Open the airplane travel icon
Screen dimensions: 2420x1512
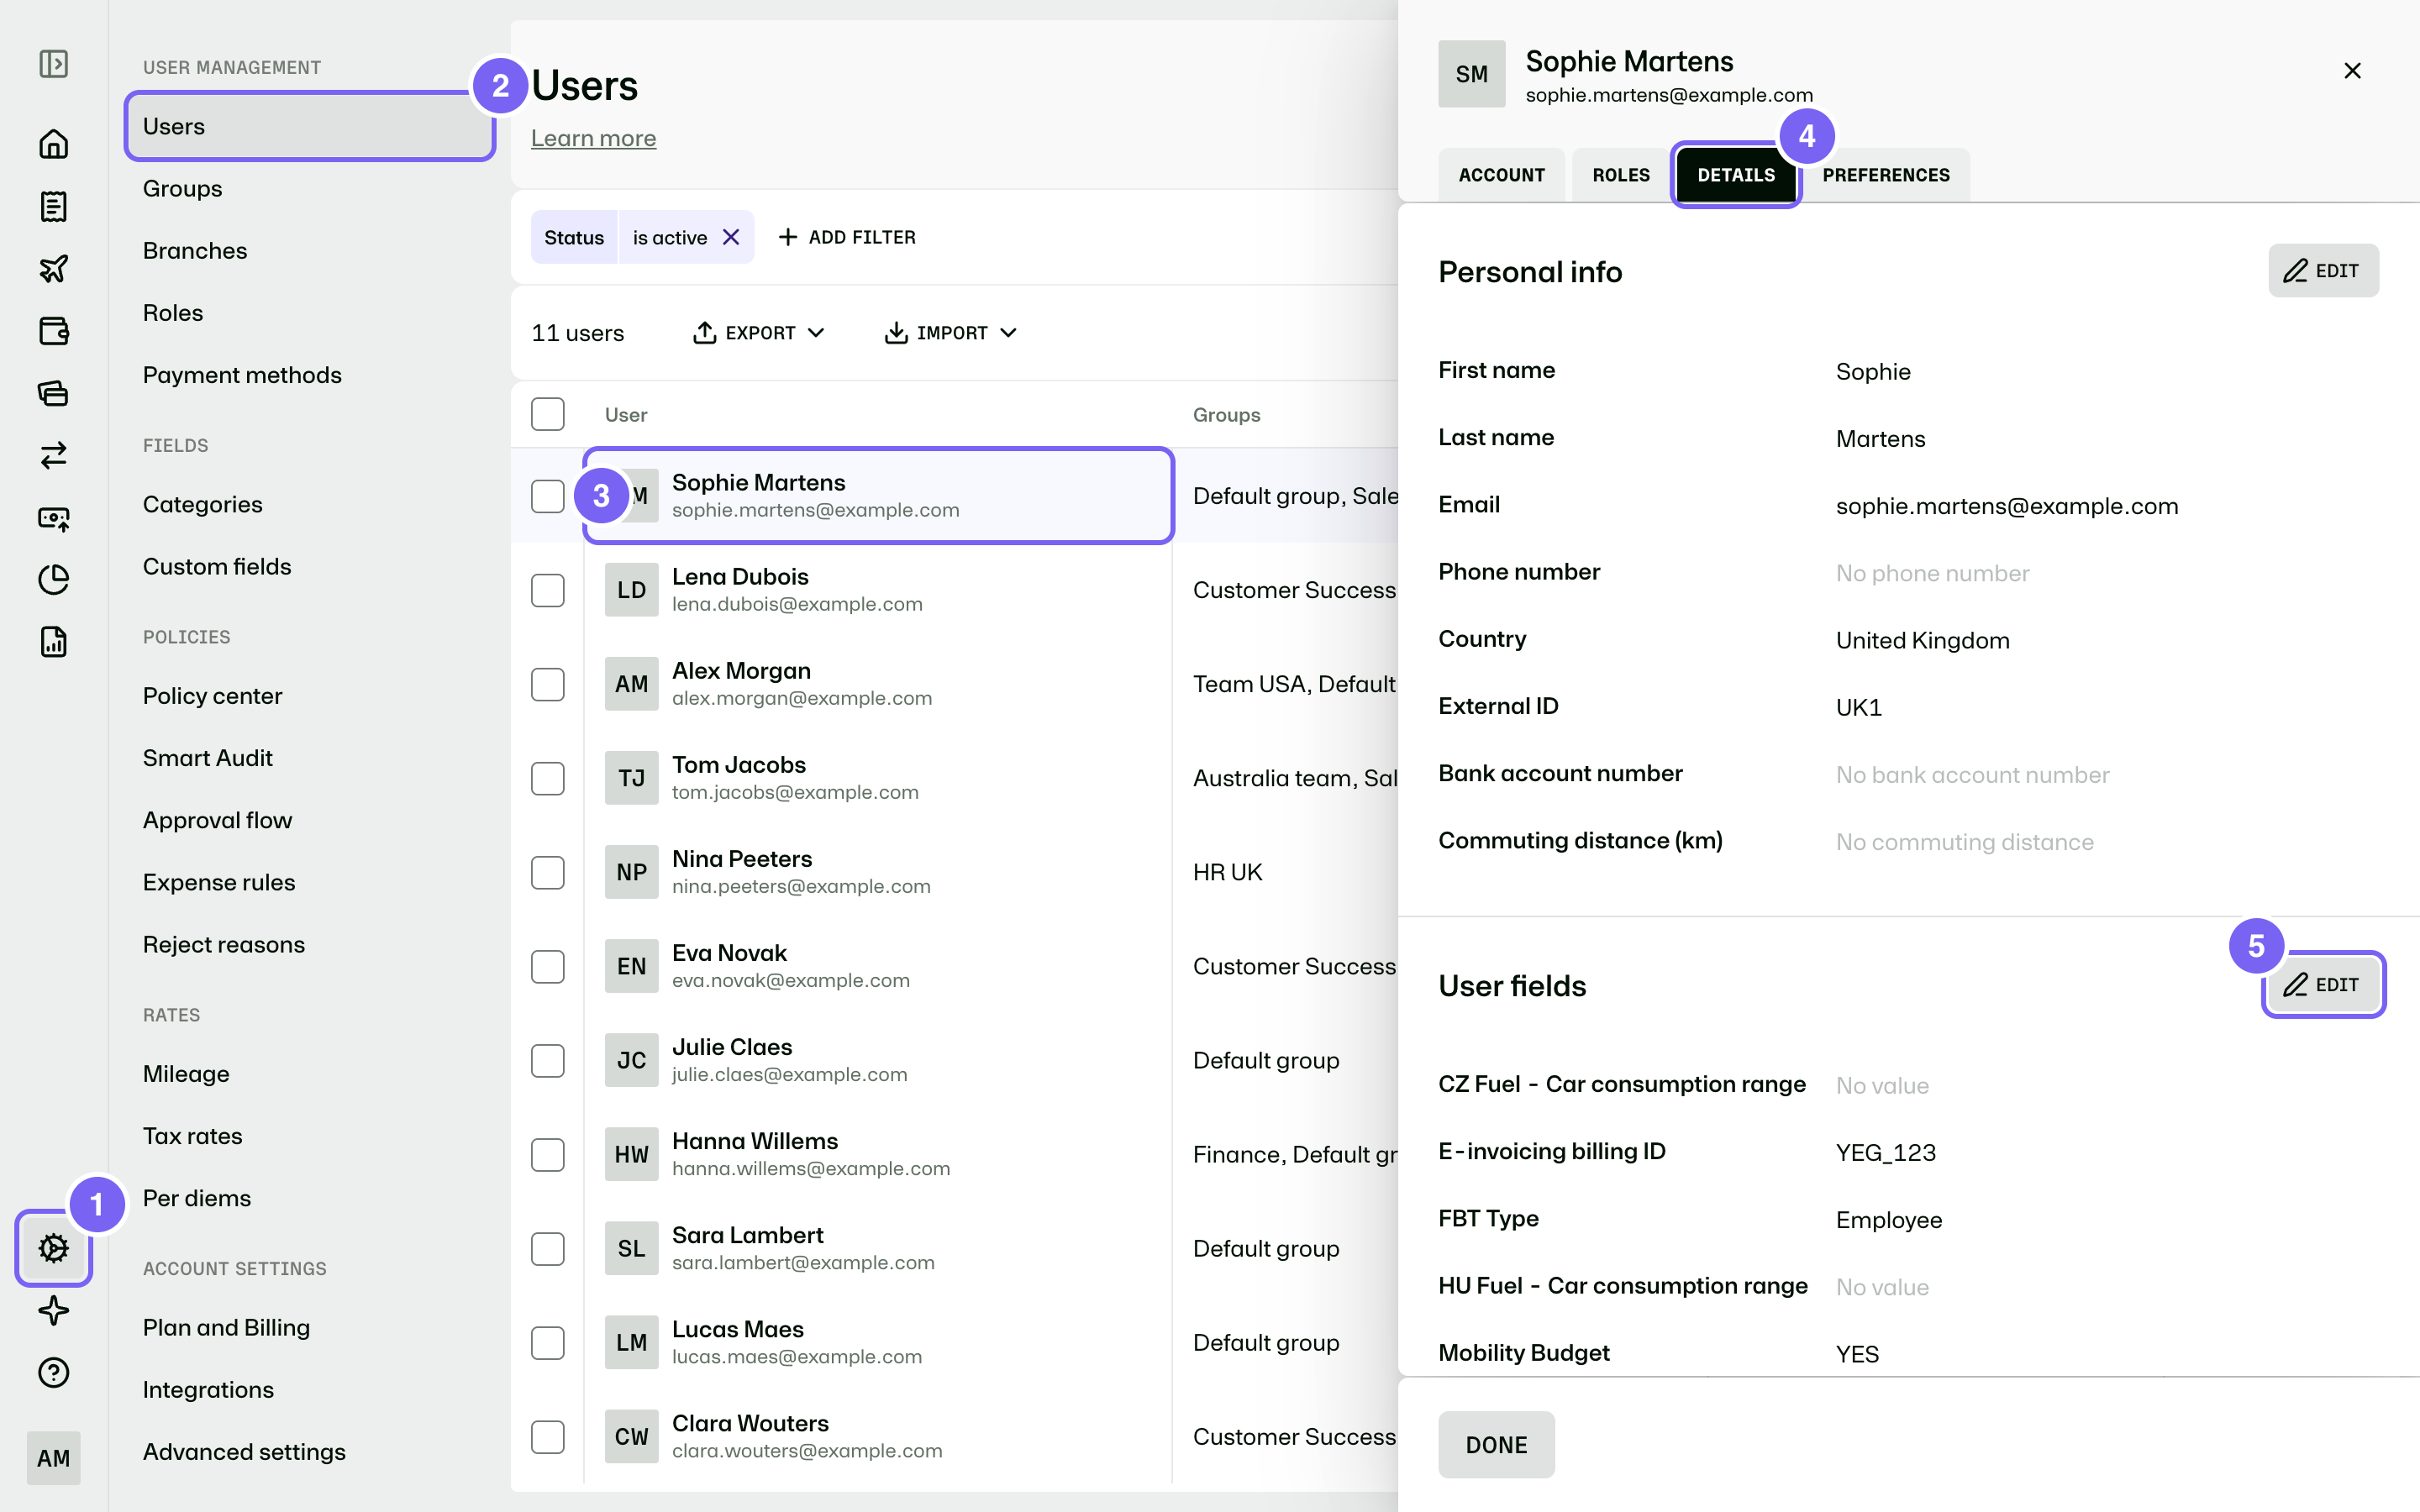click(x=53, y=268)
